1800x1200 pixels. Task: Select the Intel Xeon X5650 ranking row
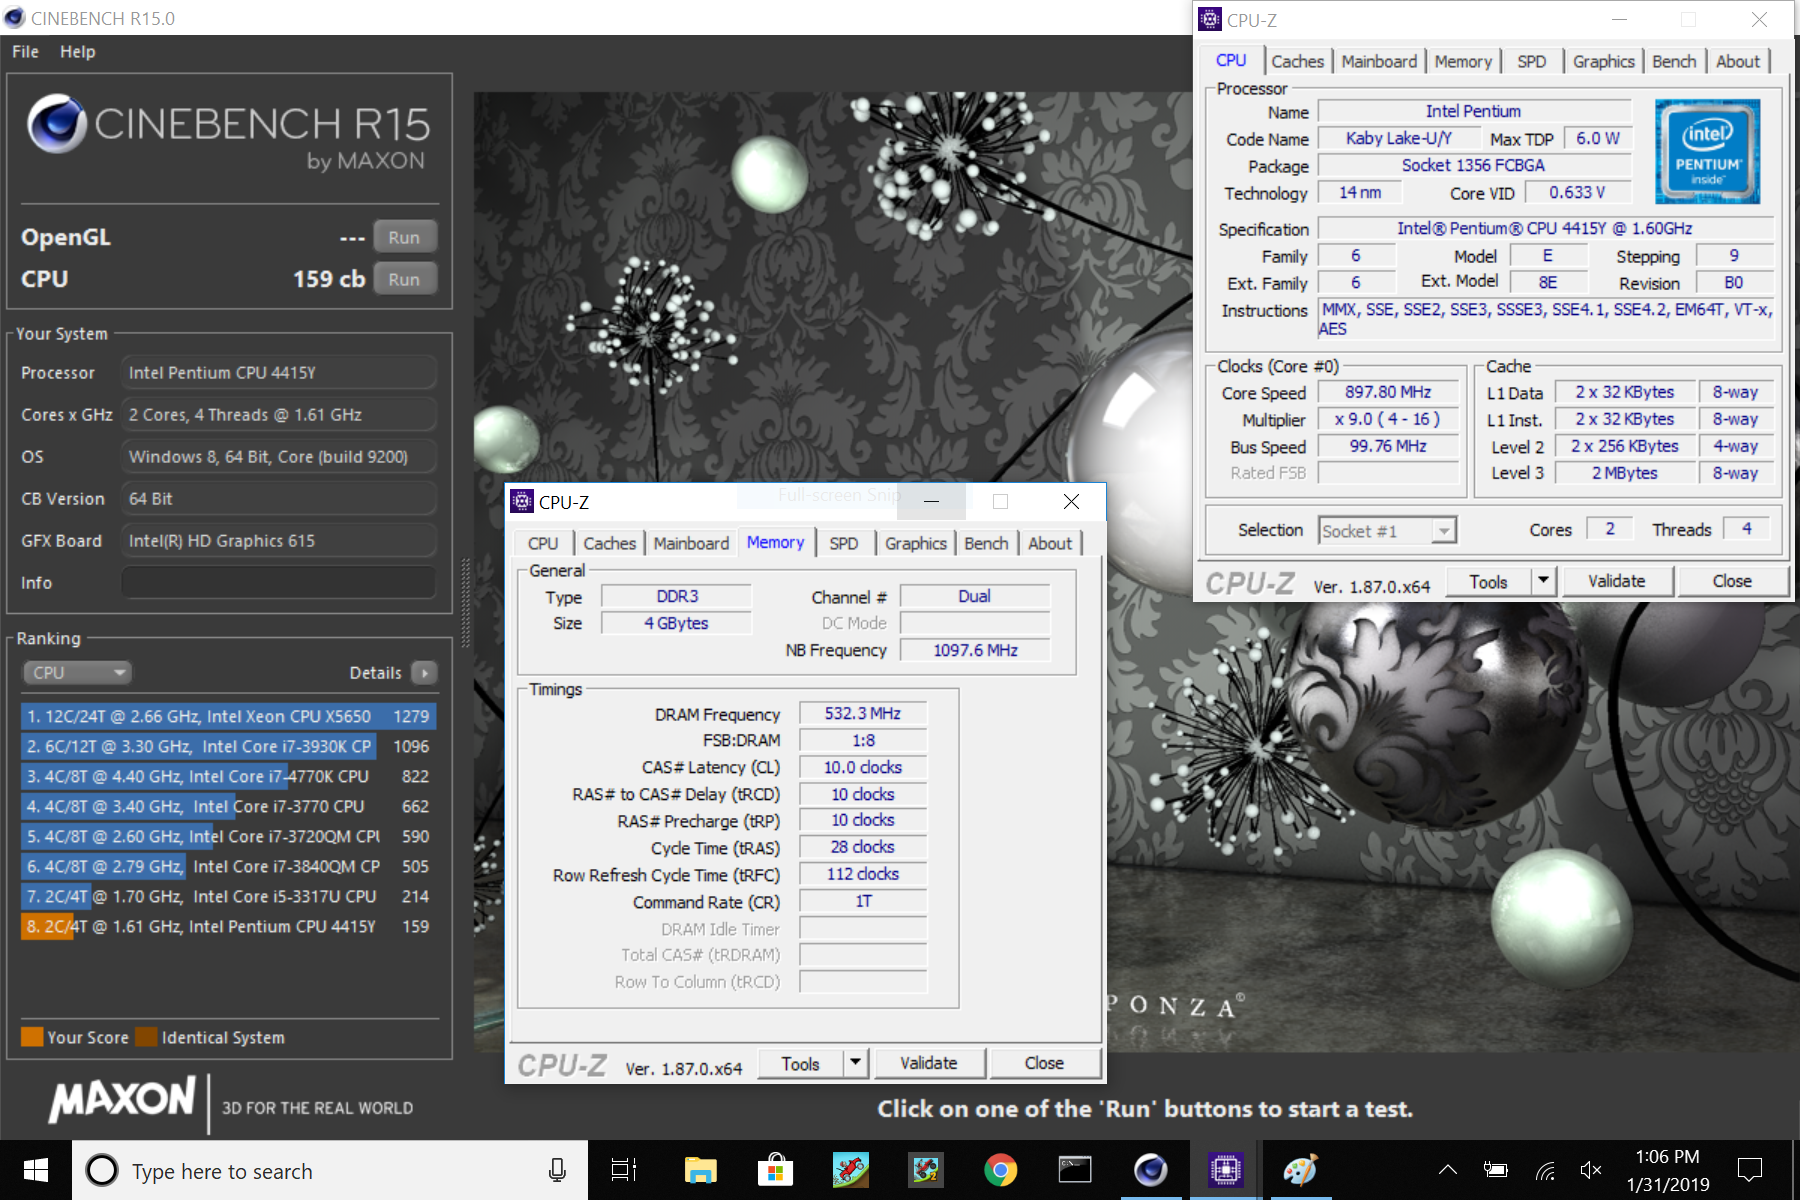228,716
